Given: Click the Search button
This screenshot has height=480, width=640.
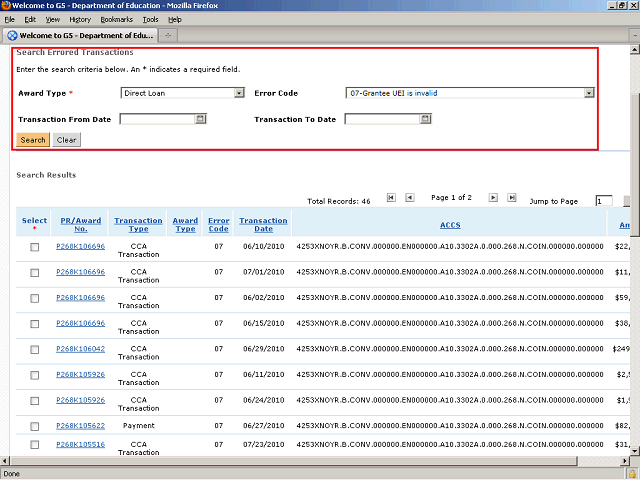Looking at the screenshot, I should (x=33, y=140).
